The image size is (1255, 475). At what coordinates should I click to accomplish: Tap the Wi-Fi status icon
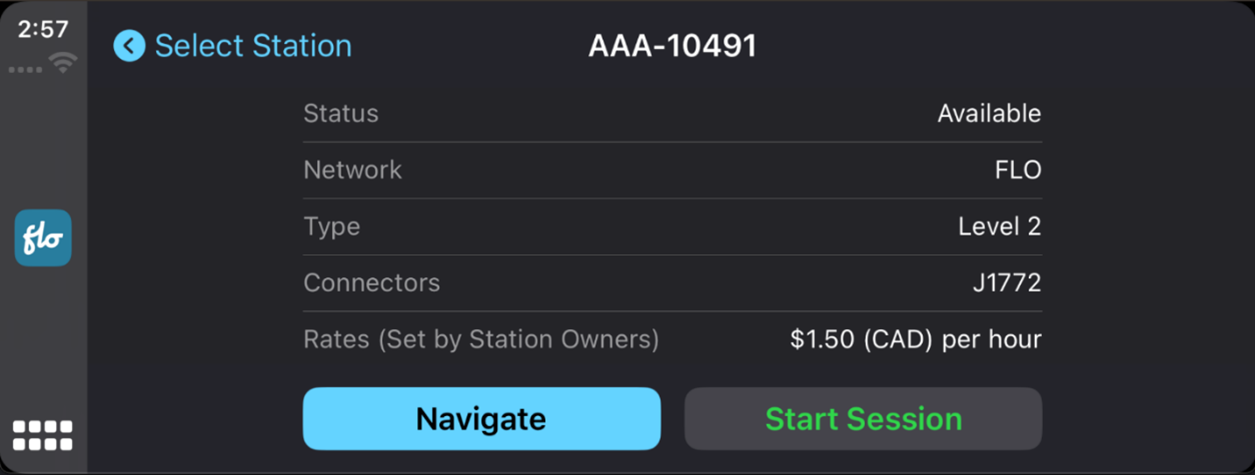pos(65,64)
